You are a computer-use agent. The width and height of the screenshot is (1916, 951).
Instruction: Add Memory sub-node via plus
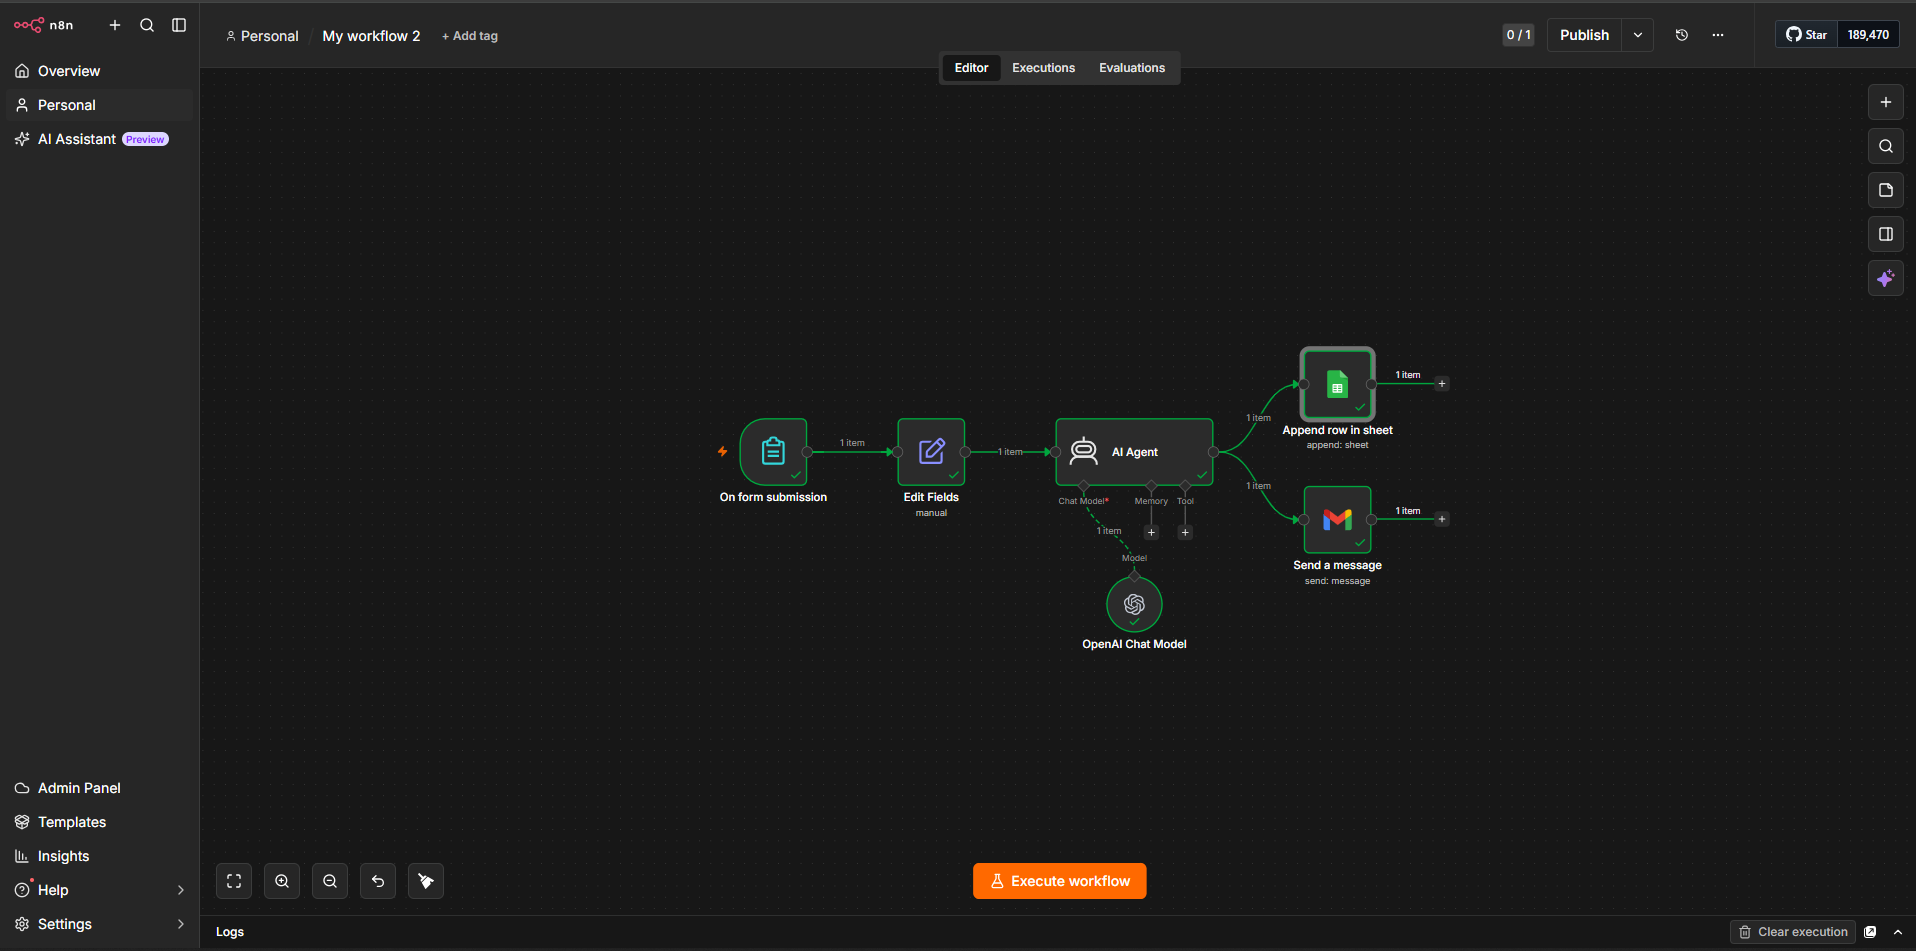1151,532
